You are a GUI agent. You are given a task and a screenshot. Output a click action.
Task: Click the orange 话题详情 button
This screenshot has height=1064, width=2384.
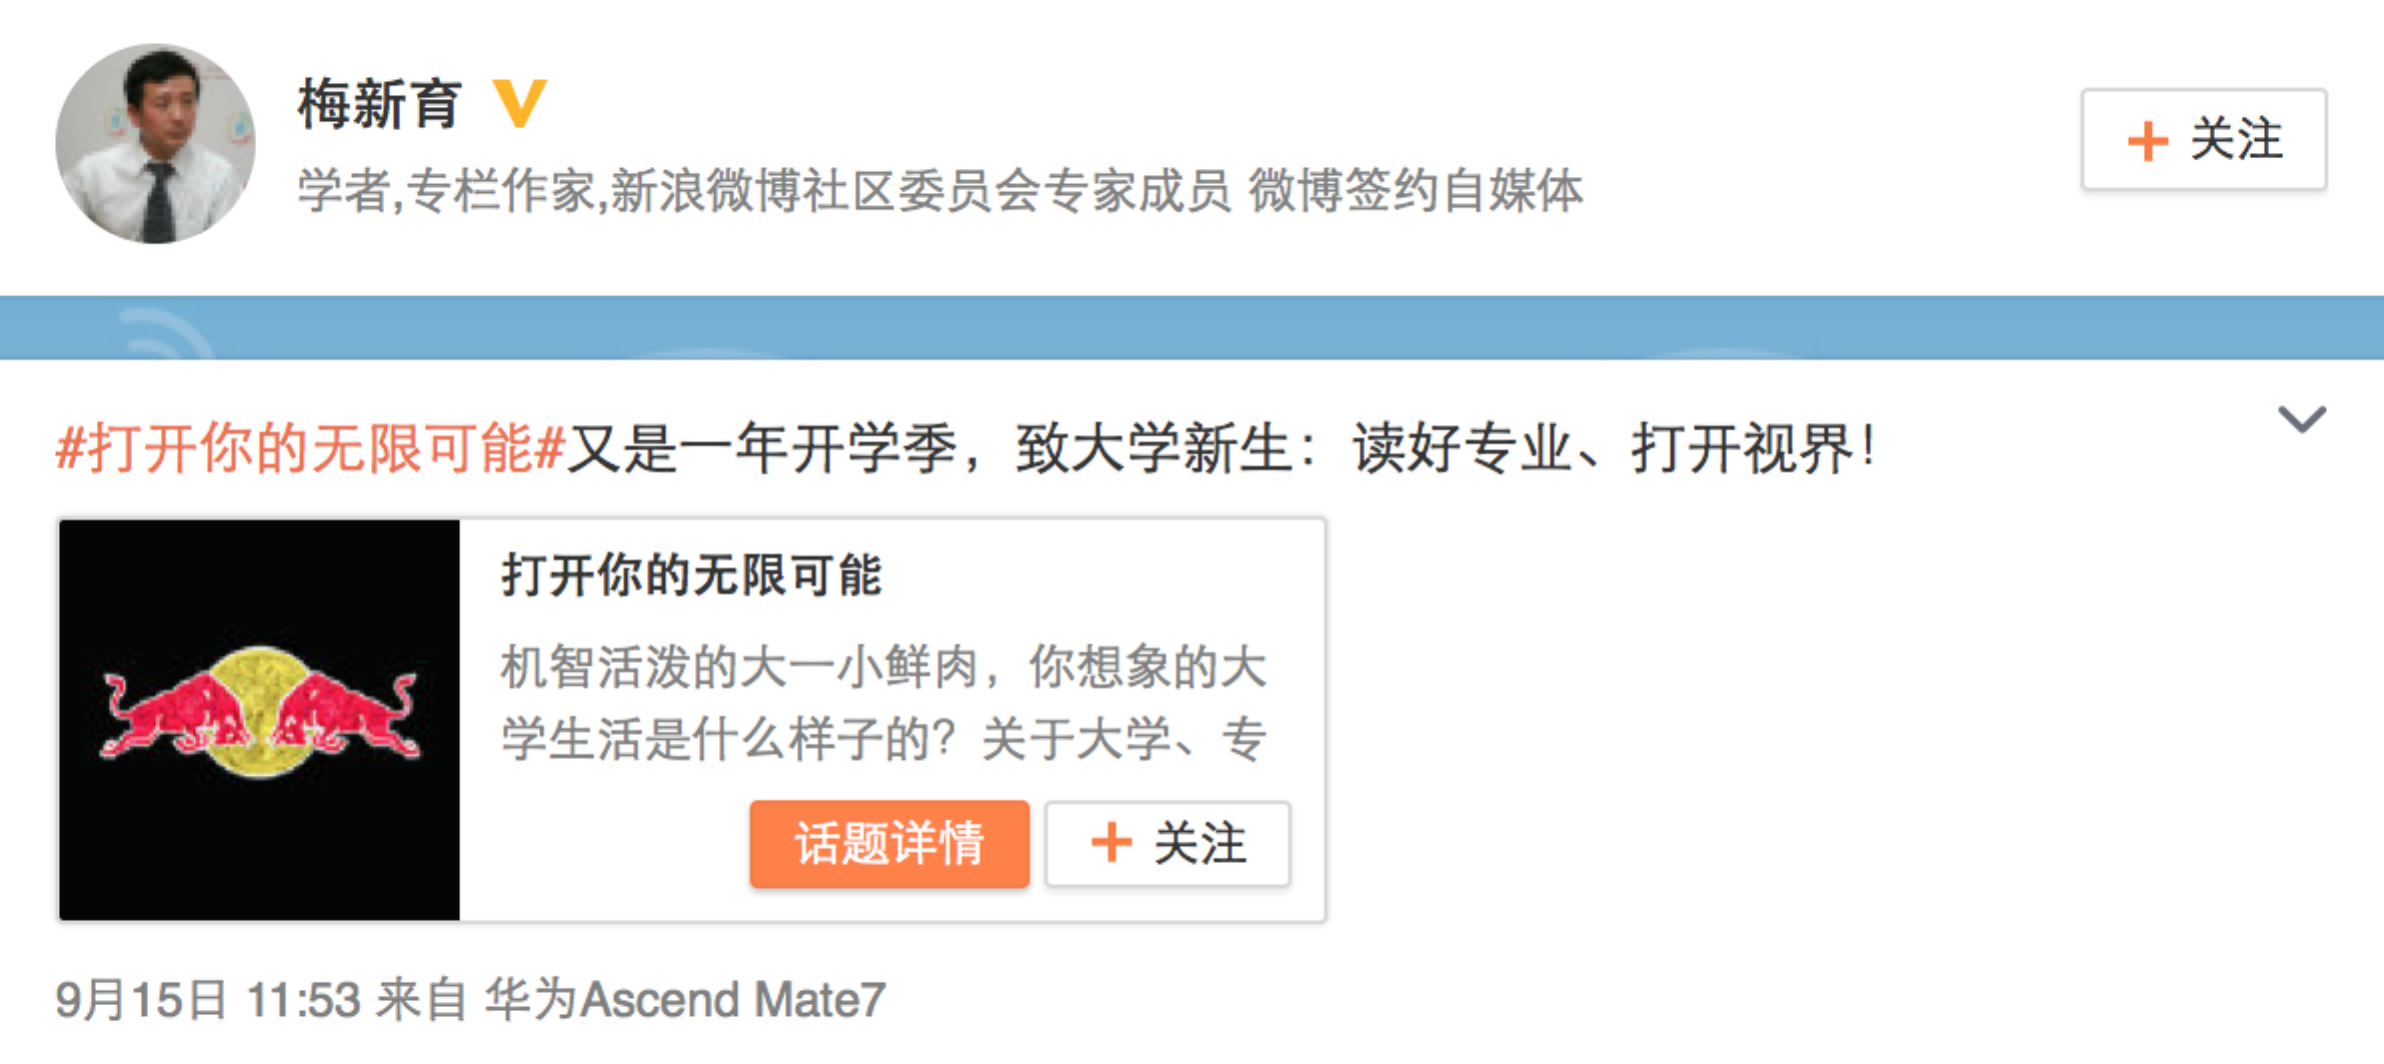(x=889, y=843)
